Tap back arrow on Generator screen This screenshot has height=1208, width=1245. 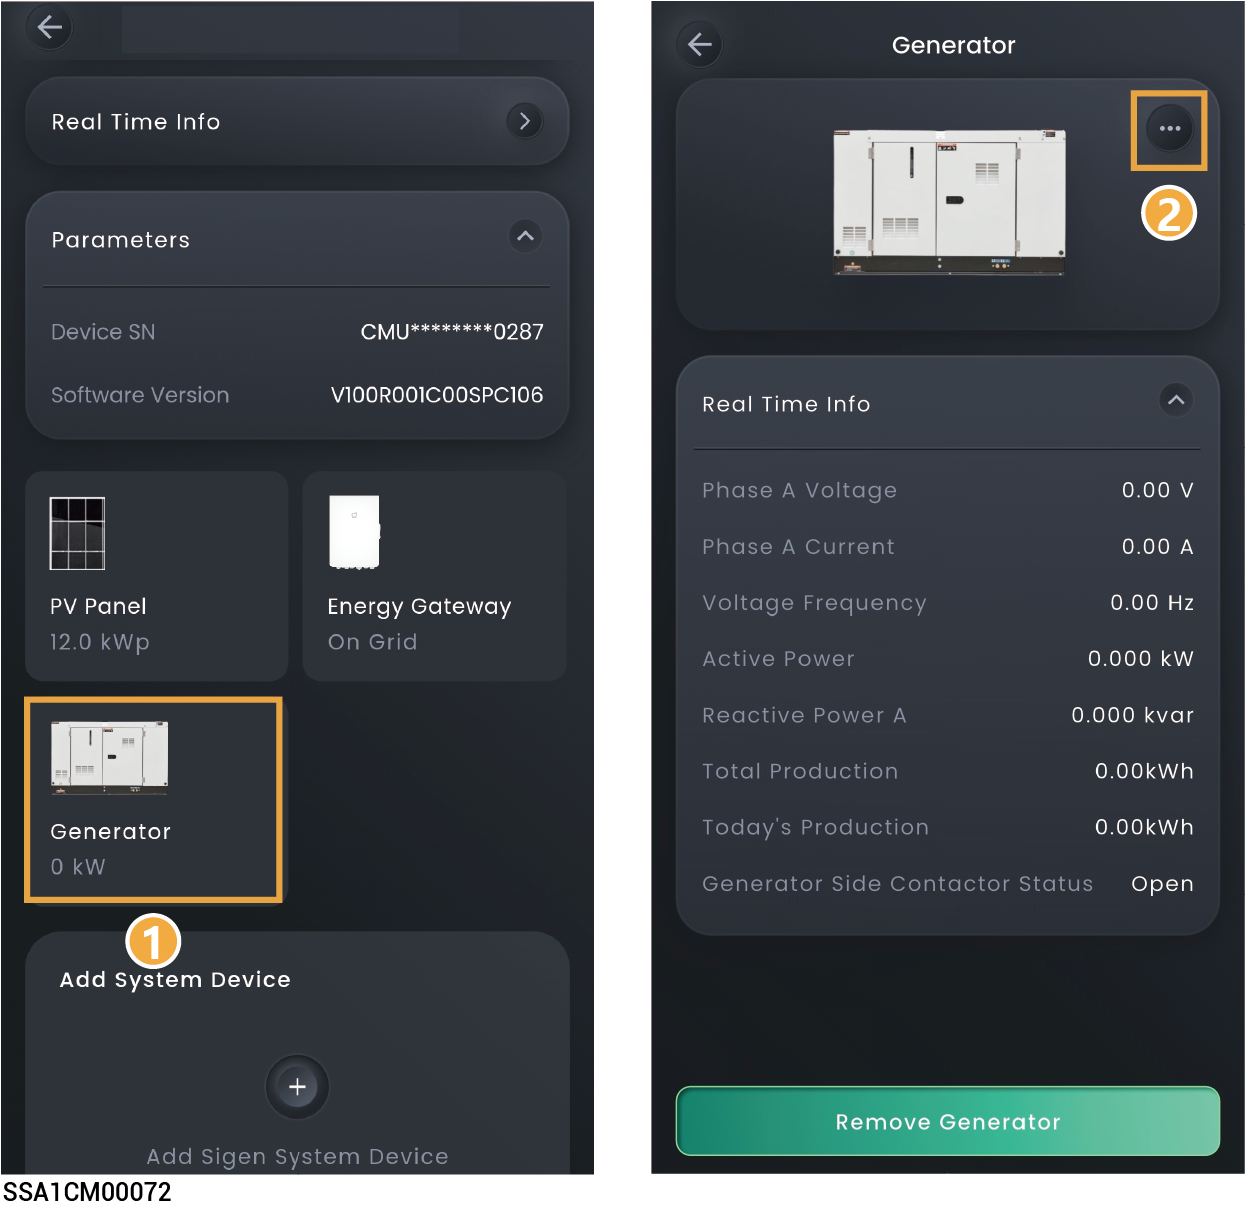coord(700,45)
